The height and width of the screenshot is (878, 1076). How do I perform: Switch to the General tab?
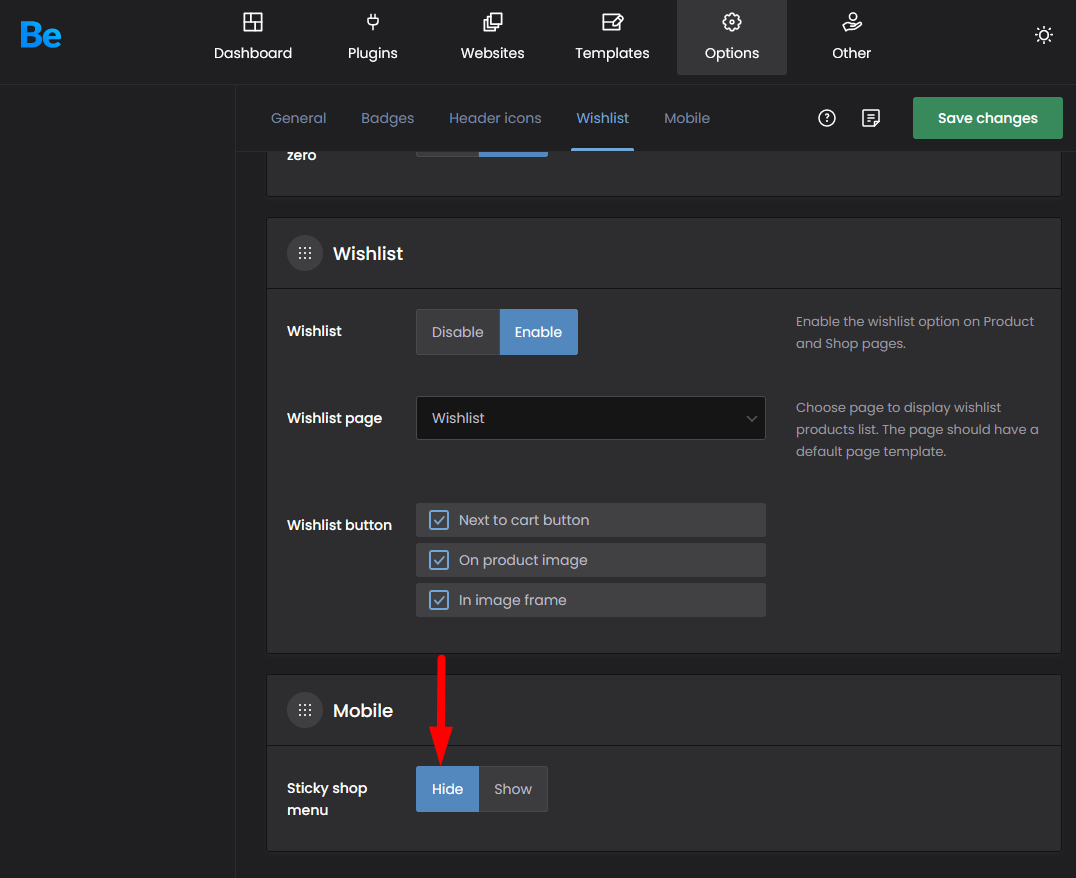pyautogui.click(x=299, y=118)
